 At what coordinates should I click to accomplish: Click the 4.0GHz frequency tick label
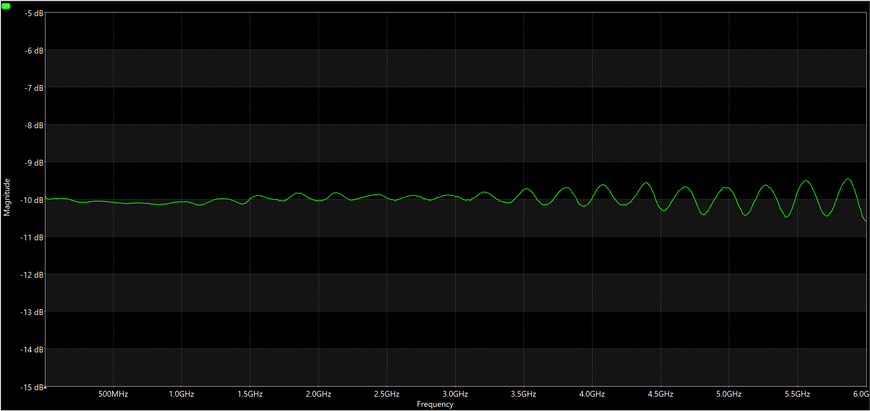[592, 394]
